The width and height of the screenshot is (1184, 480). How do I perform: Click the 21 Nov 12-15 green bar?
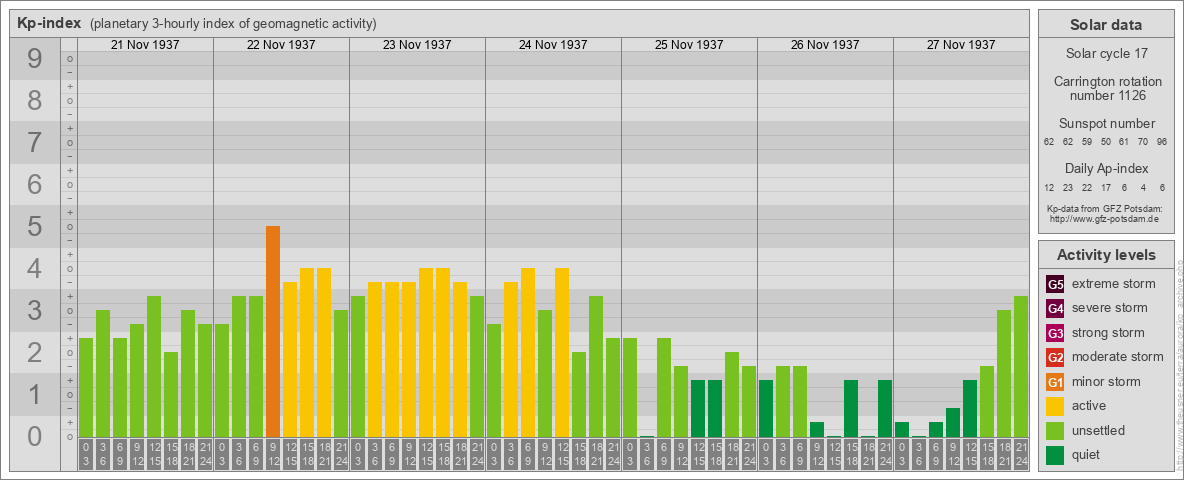[153, 367]
